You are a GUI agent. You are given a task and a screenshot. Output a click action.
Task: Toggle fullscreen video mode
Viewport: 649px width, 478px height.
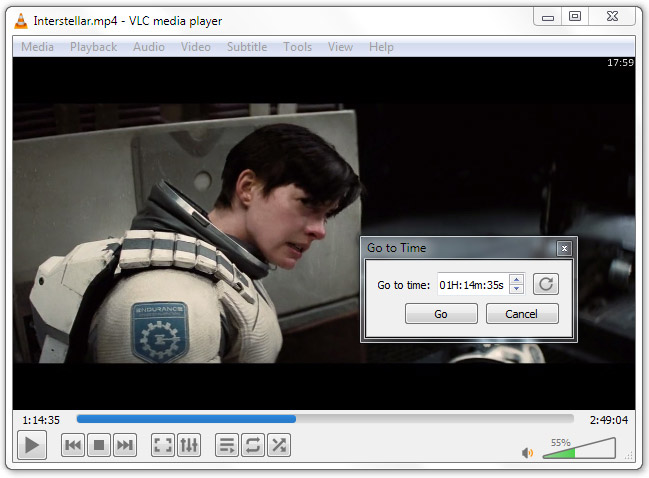(163, 446)
